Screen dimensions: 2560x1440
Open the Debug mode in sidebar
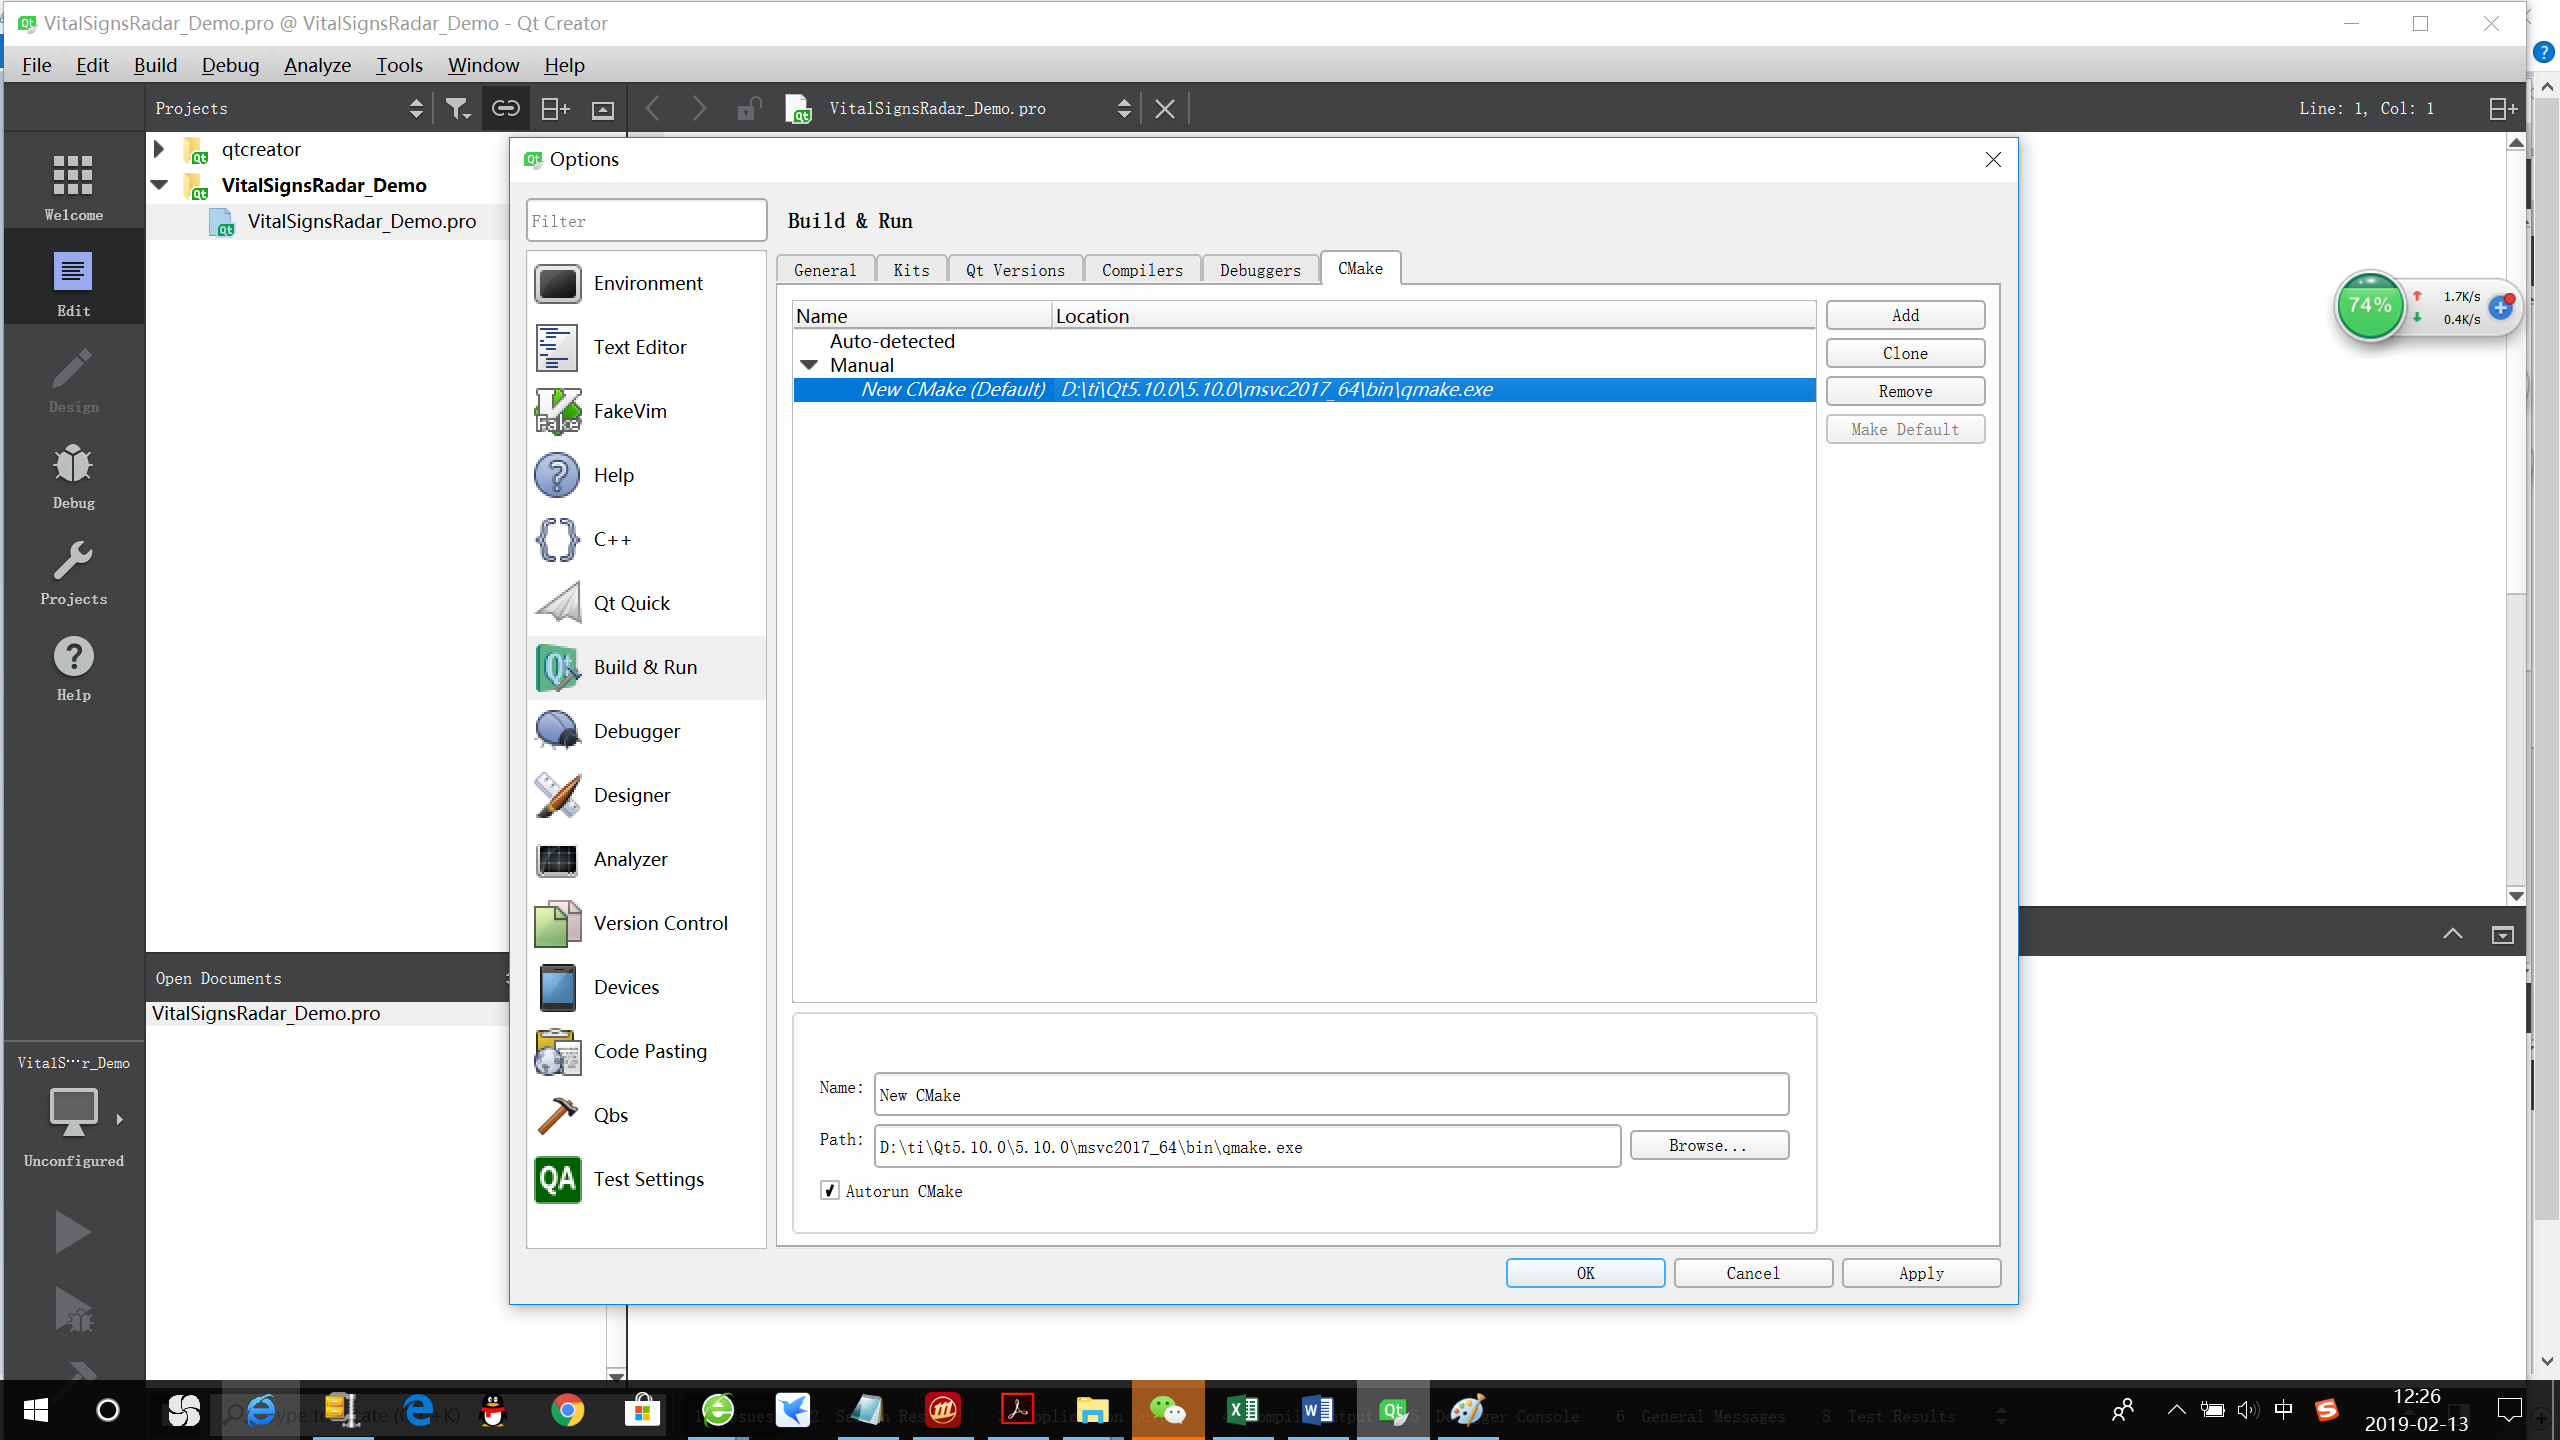[73, 476]
